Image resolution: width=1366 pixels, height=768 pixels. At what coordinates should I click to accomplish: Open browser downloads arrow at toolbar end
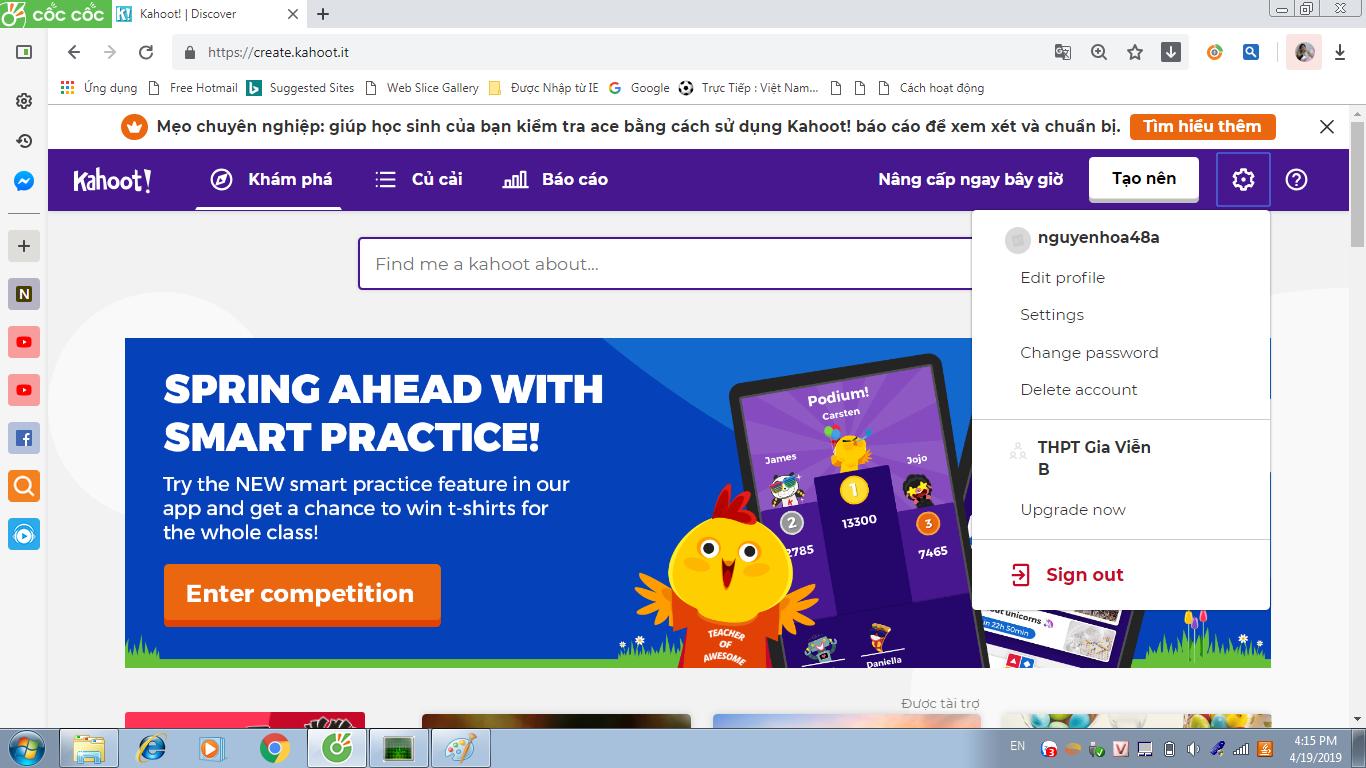tap(1340, 52)
